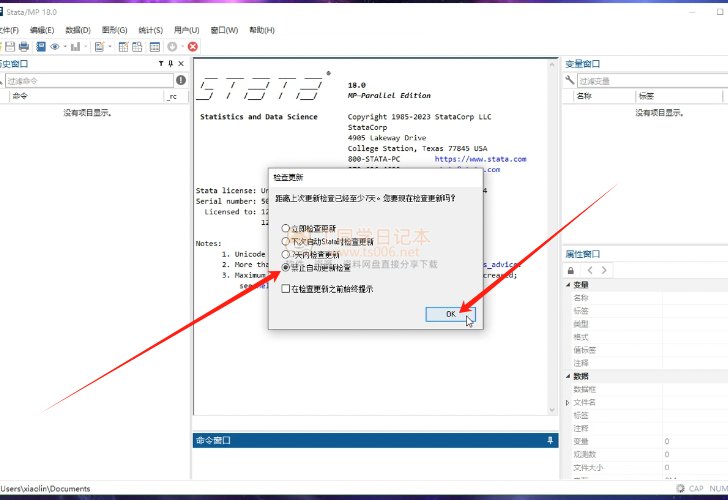Click the '值标签' row in Properties window
The width and height of the screenshot is (728, 500).
[x=645, y=350]
